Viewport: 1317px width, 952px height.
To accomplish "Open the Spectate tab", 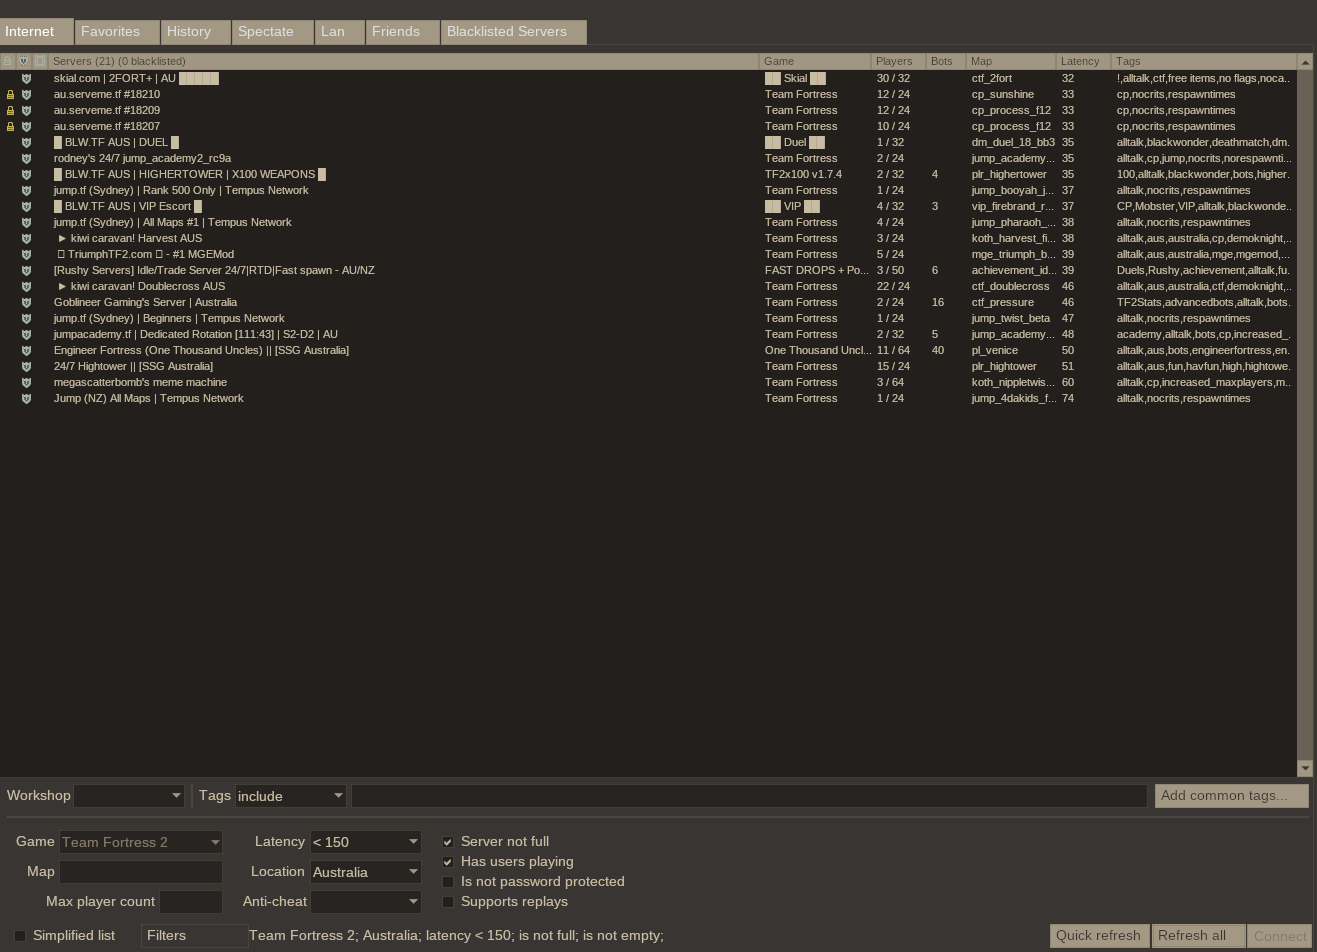I will pyautogui.click(x=273, y=32).
